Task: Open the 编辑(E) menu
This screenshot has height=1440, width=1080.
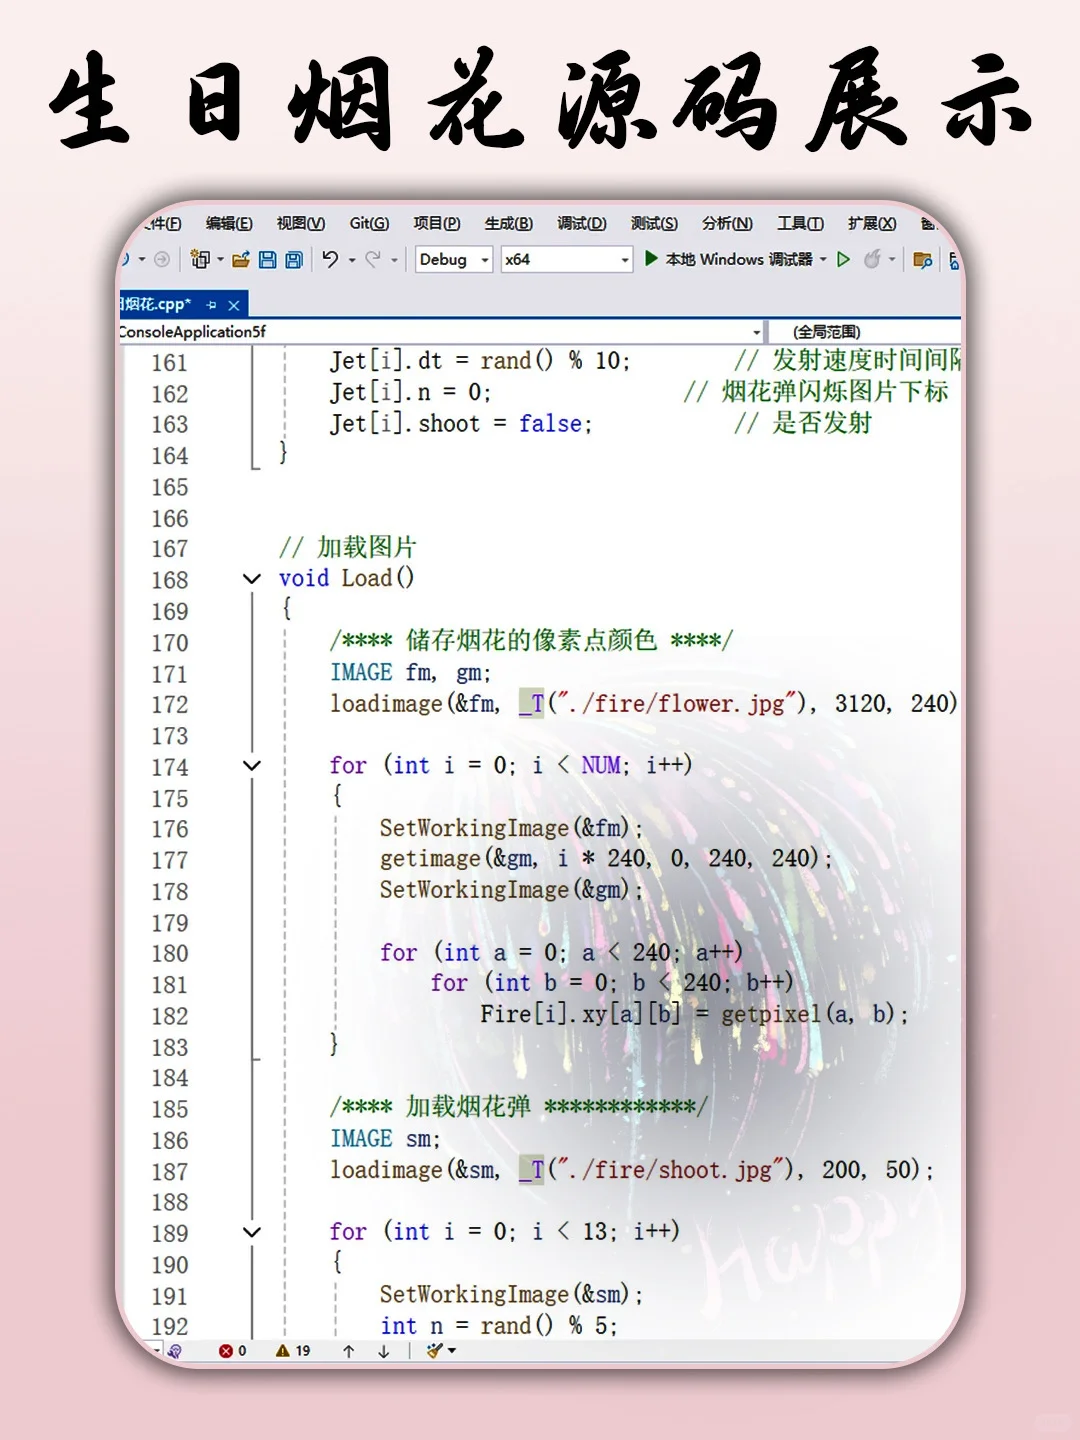Action: coord(229,224)
